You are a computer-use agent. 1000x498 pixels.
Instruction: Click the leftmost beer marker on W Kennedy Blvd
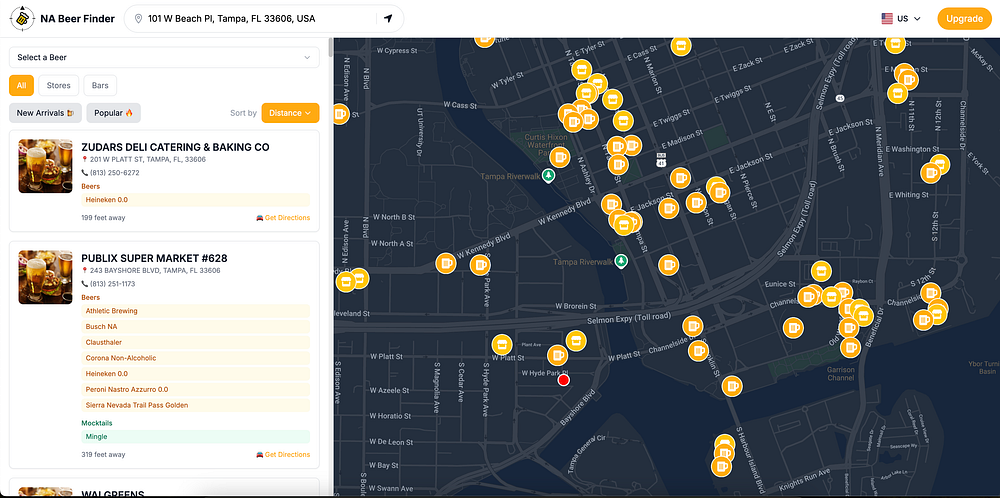click(446, 263)
